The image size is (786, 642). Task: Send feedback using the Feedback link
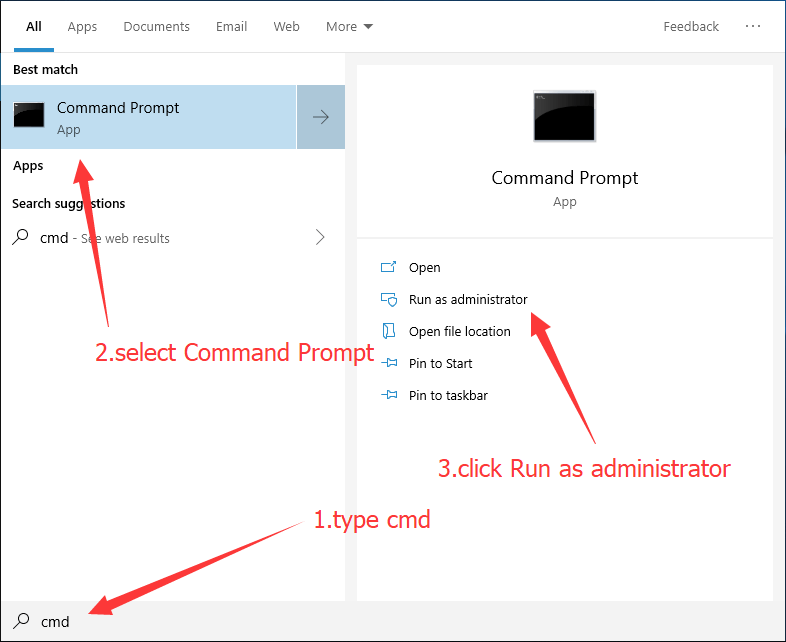[x=691, y=26]
